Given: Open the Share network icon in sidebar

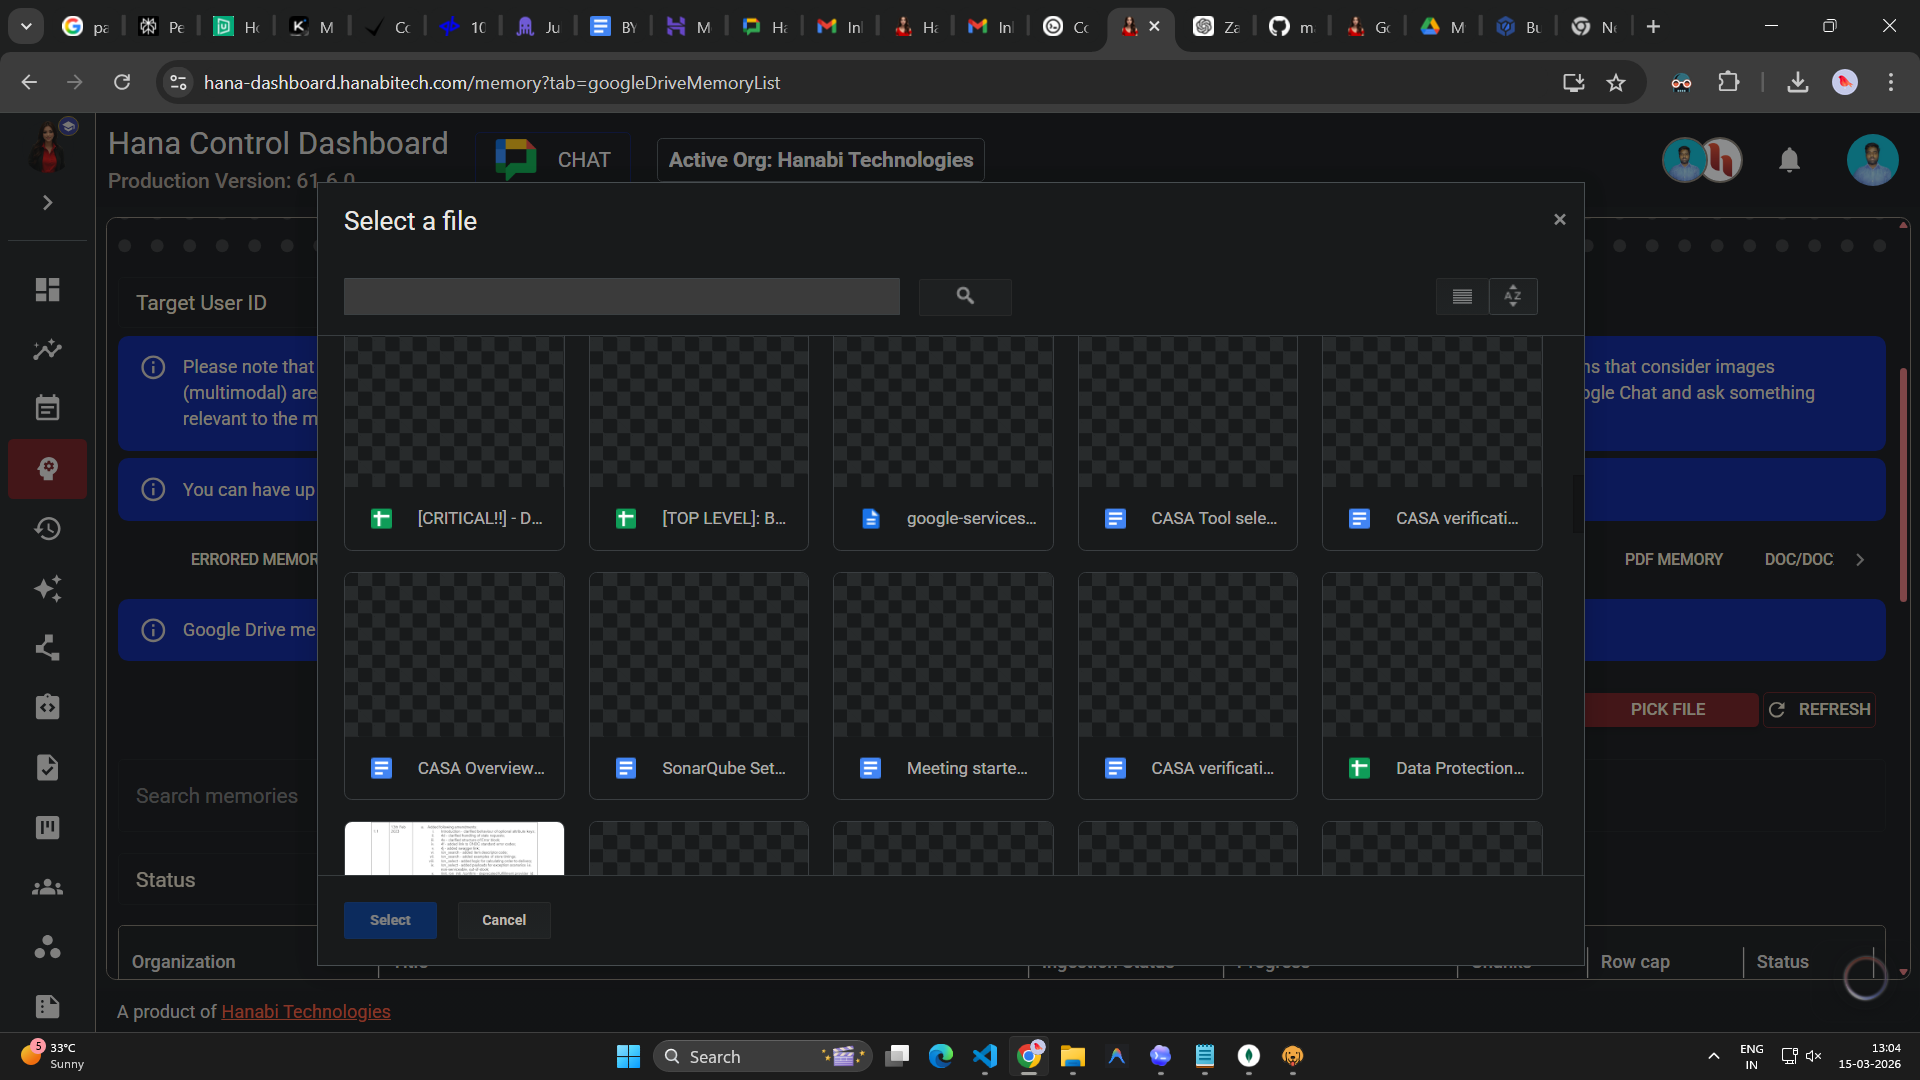Looking at the screenshot, I should 47,648.
